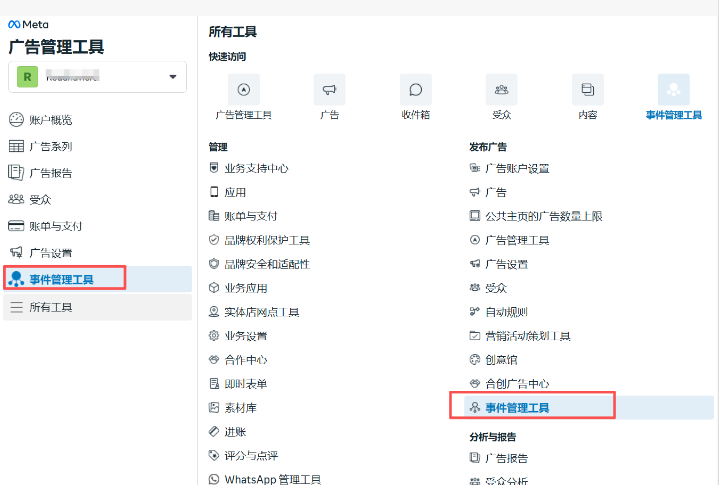719x485 pixels.
Task: Click the 分析与报告 section heading
Action: click(492, 436)
